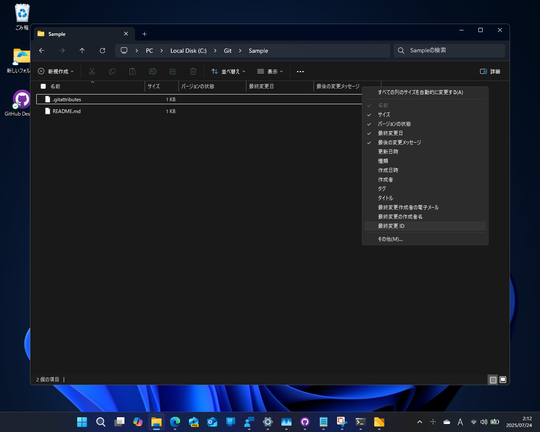Expand the 新規作成 dropdown
The width and height of the screenshot is (540, 432).
coord(56,71)
